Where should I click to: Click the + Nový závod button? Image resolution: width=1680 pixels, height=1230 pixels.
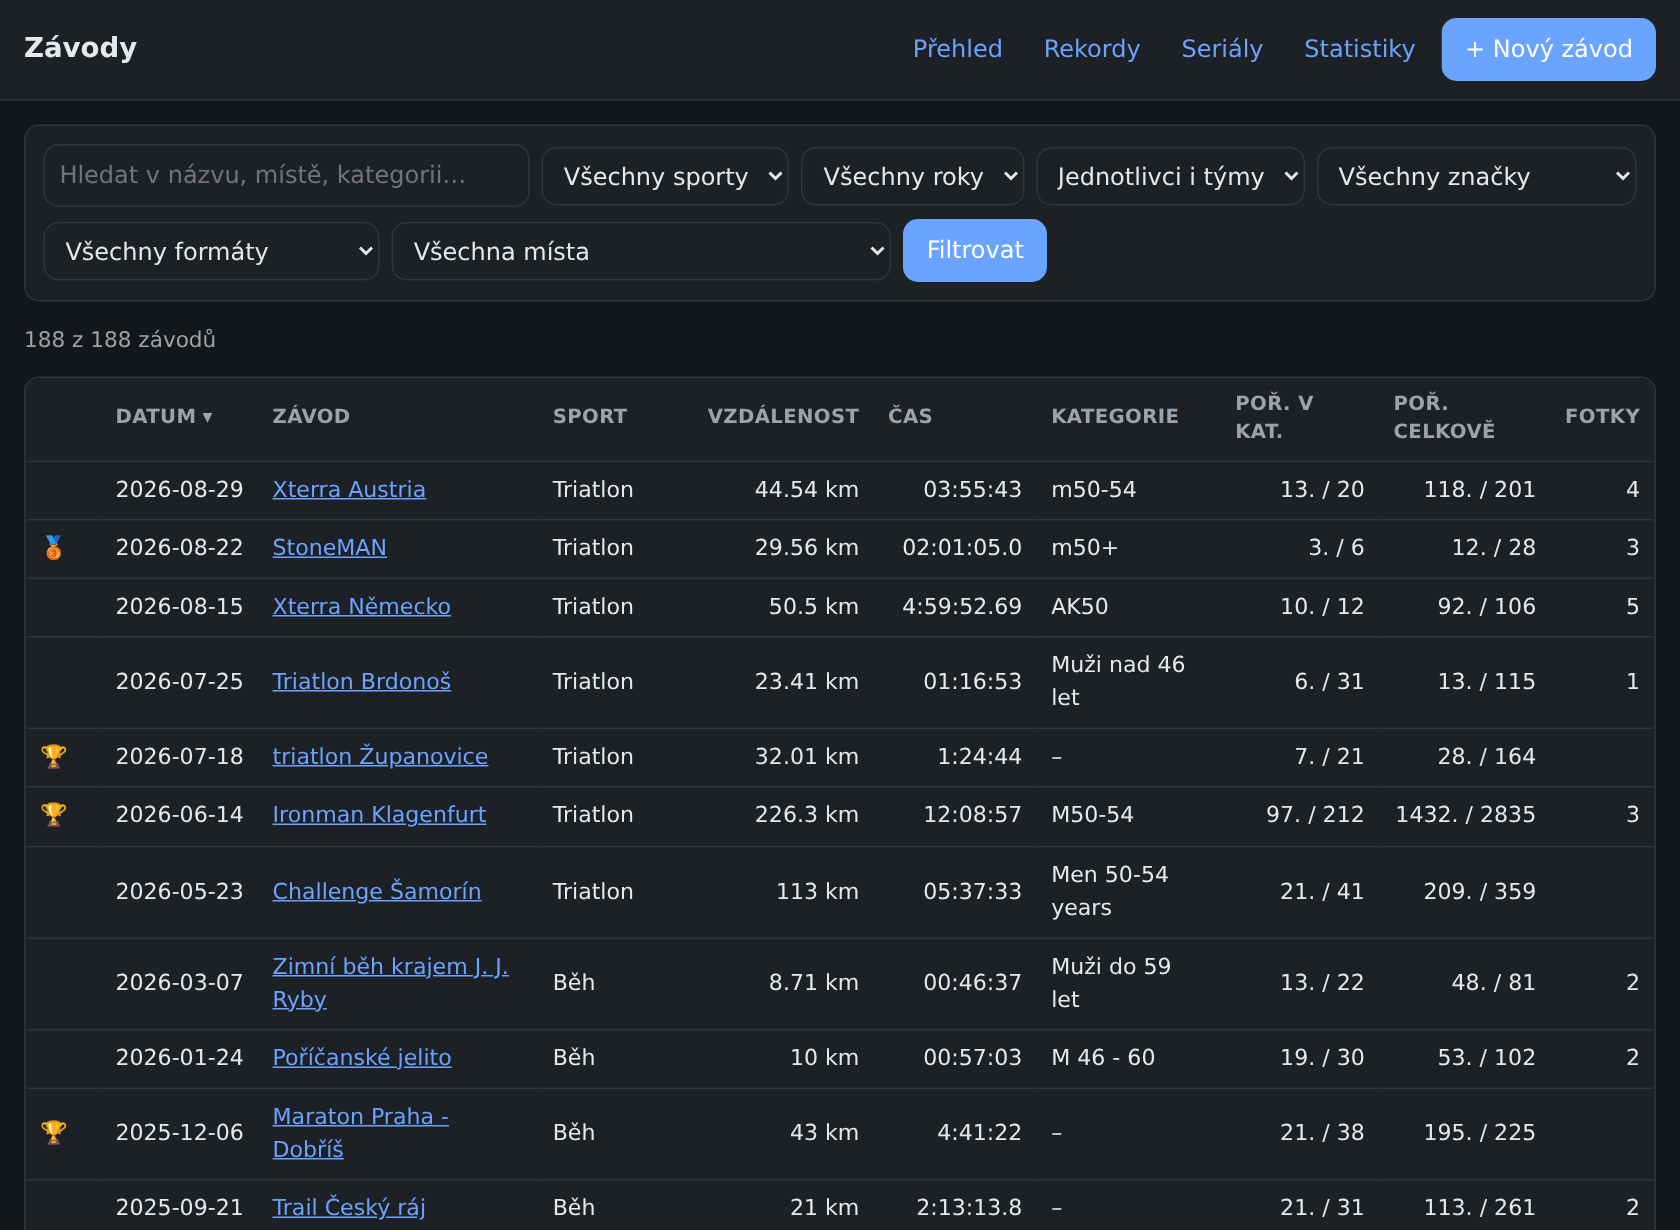[x=1548, y=49]
